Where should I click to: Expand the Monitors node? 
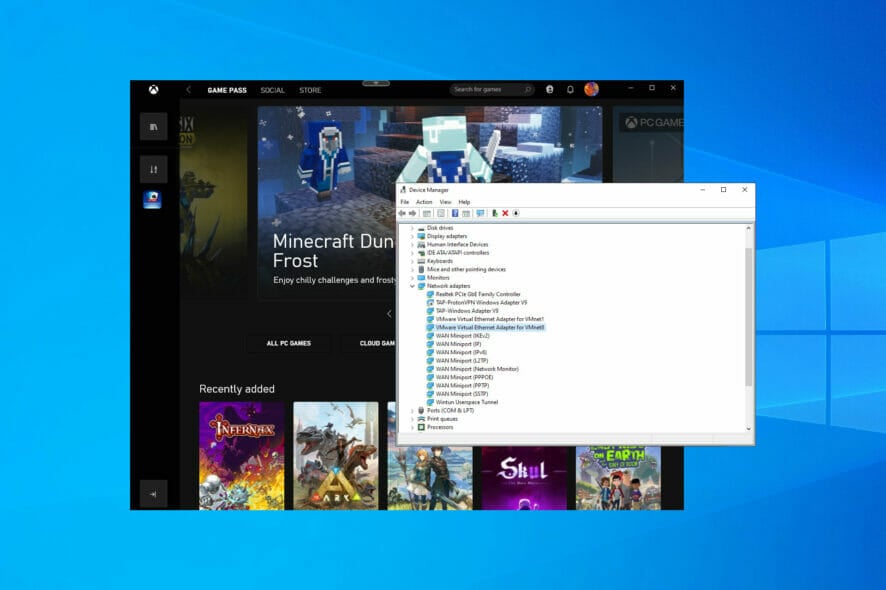(412, 278)
